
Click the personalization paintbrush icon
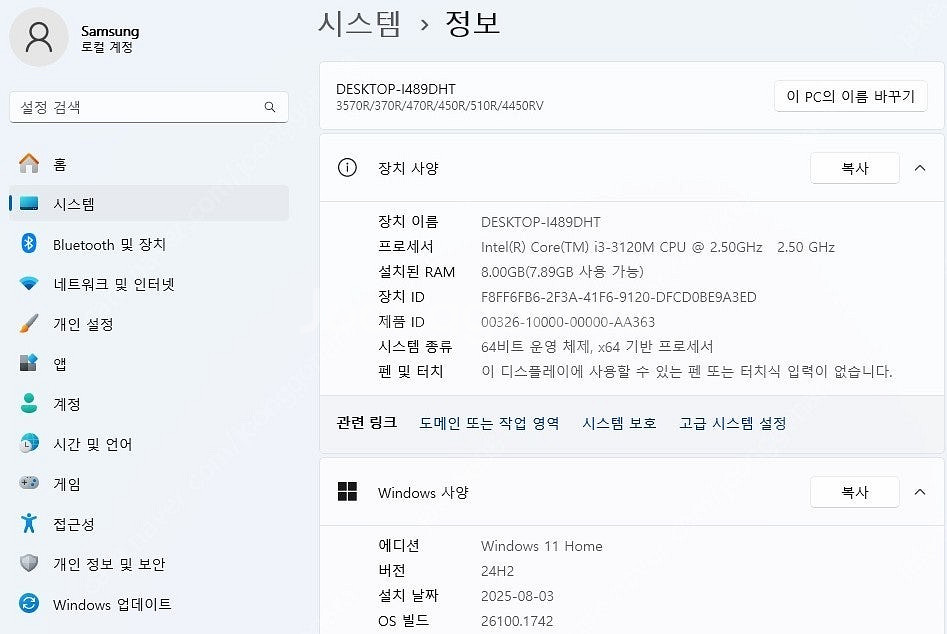coord(28,324)
